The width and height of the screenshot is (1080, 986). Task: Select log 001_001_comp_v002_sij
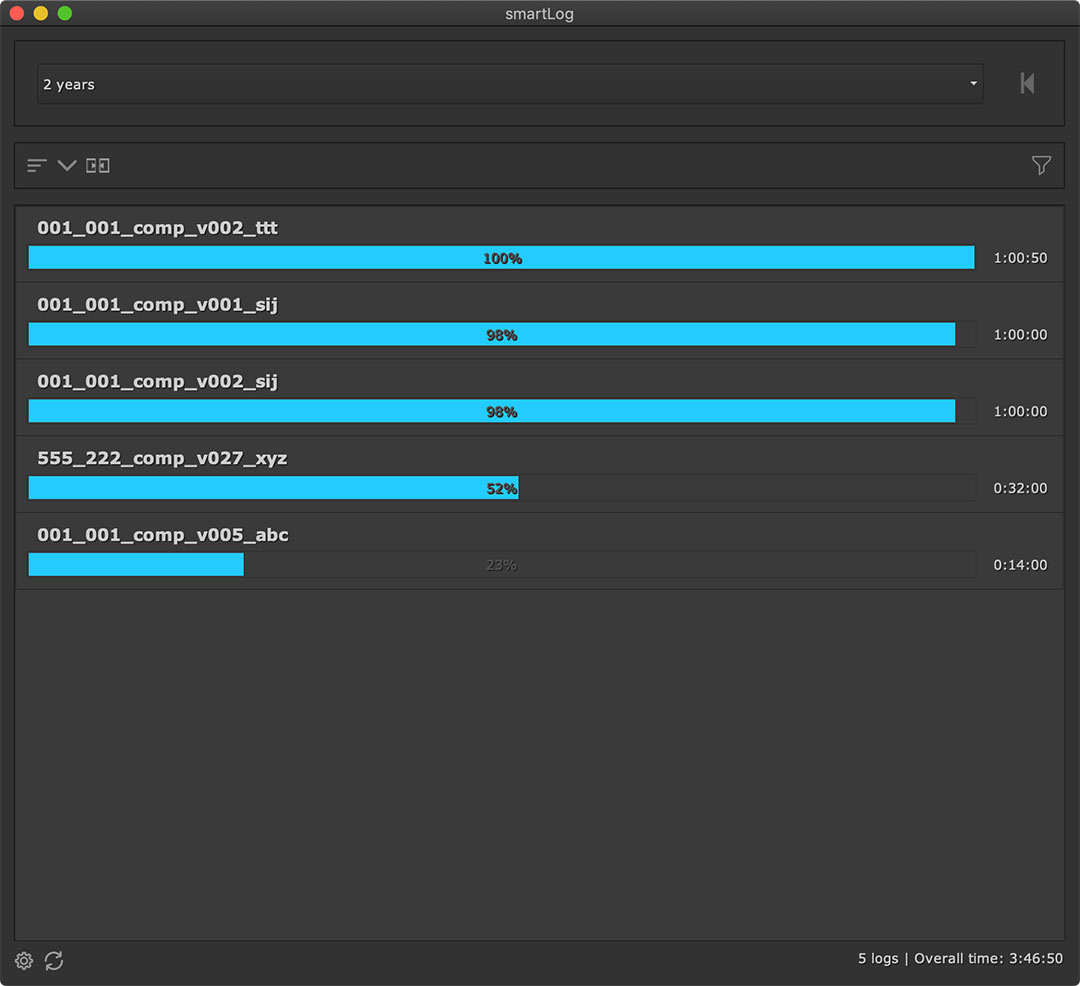point(158,382)
